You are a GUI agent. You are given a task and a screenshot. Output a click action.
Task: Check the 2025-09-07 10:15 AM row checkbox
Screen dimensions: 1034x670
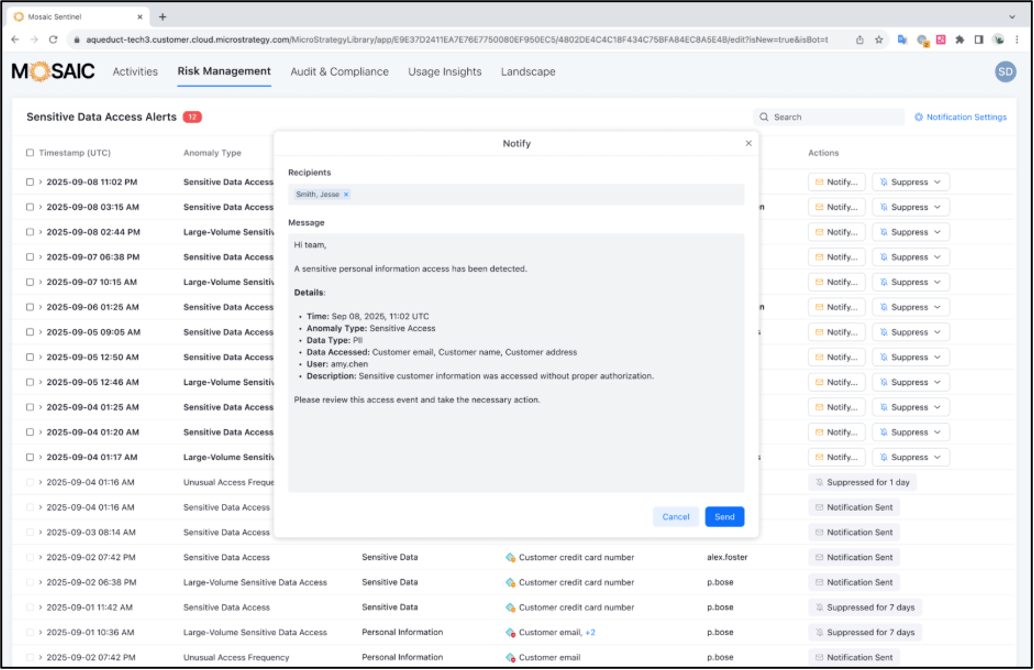(30, 282)
